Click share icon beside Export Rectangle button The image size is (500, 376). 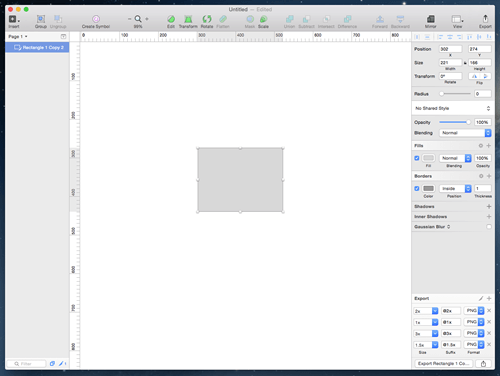pyautogui.click(x=483, y=364)
